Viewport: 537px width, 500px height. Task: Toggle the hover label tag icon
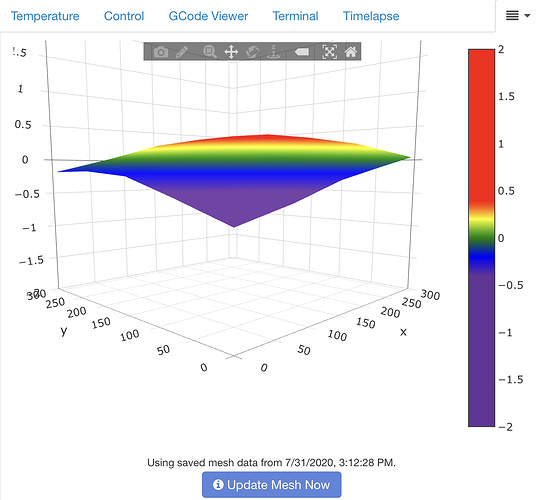coord(302,52)
